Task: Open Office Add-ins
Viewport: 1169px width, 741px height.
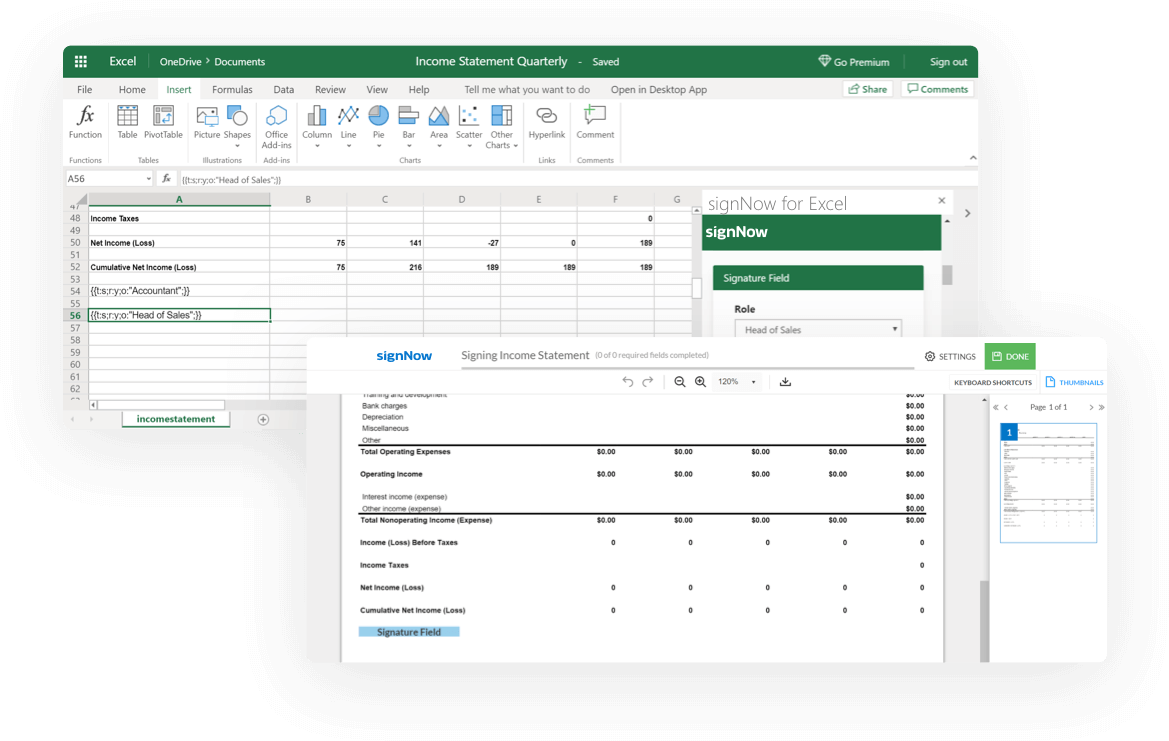Action: [277, 127]
